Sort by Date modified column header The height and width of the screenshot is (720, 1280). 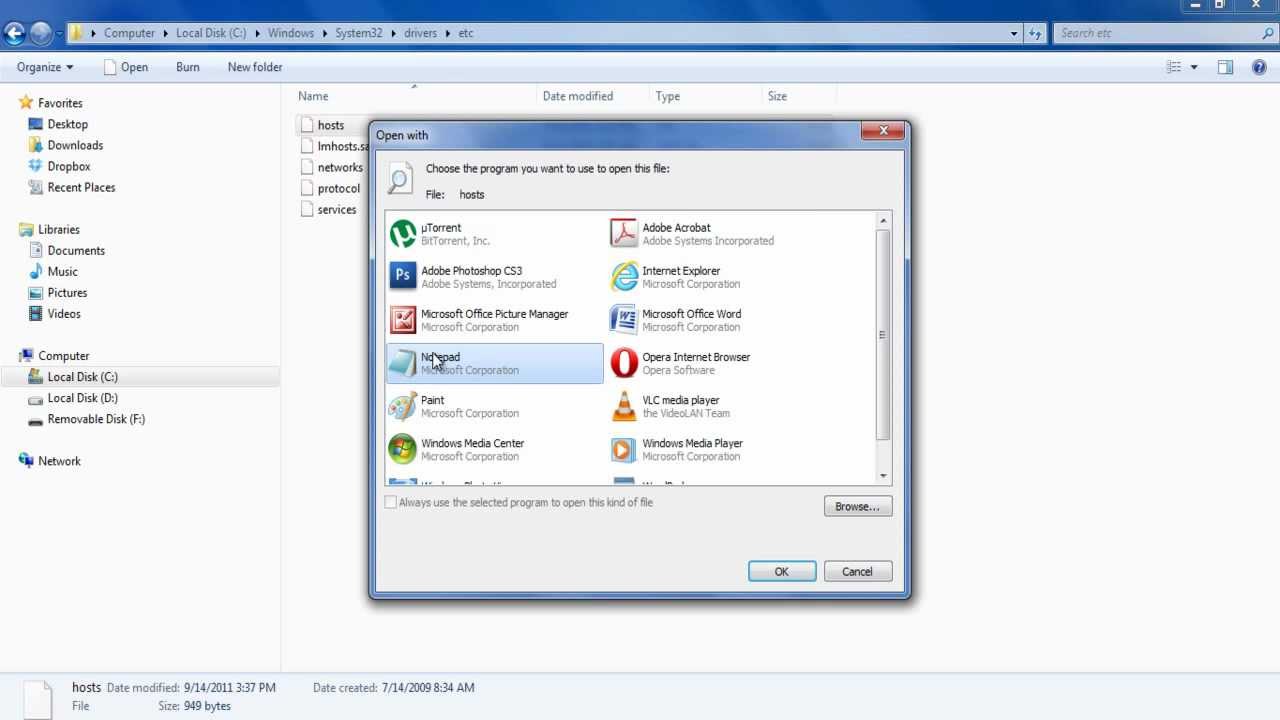click(593, 96)
